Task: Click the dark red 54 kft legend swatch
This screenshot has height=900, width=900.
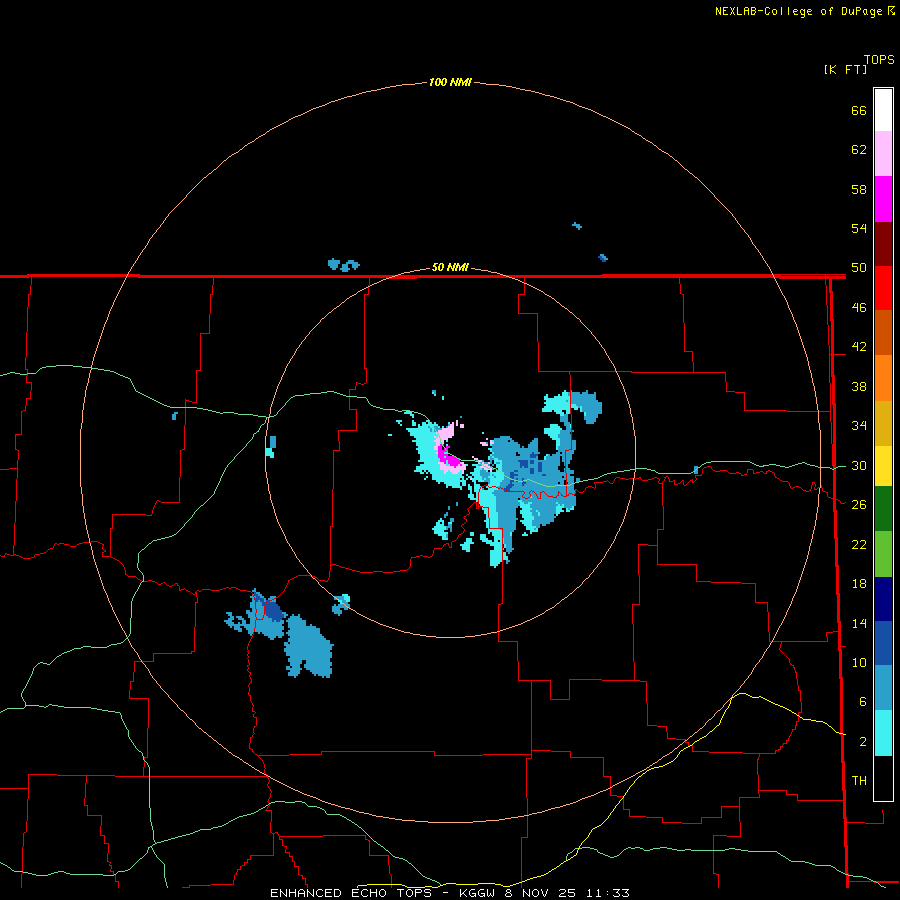Action: [x=883, y=245]
